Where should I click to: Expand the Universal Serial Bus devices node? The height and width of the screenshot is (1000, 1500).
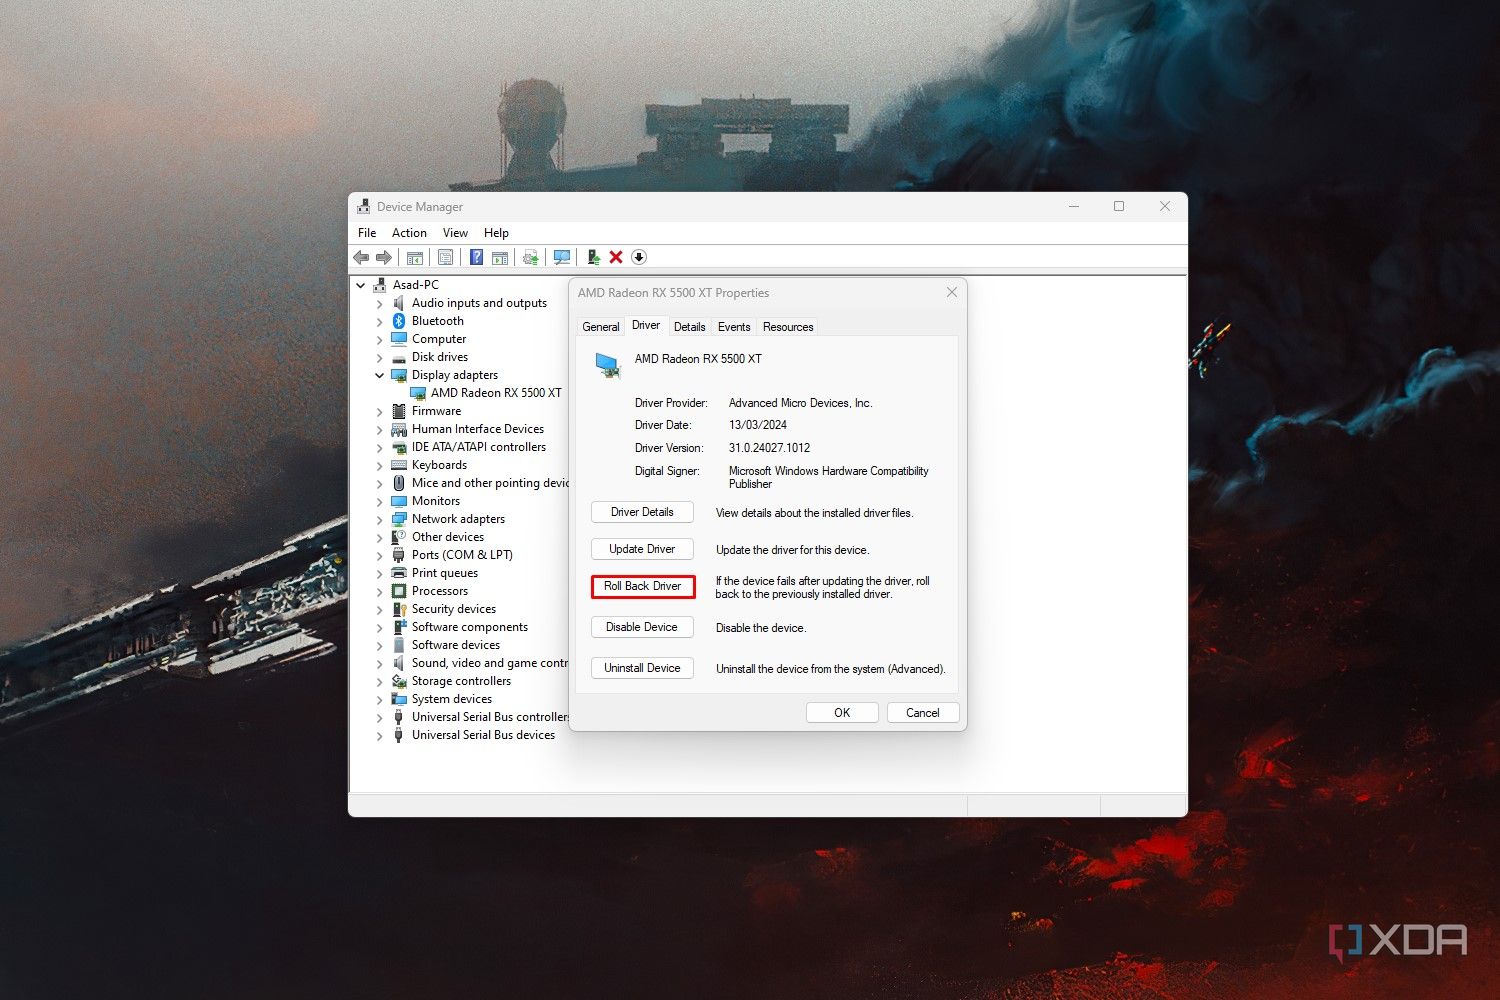379,735
